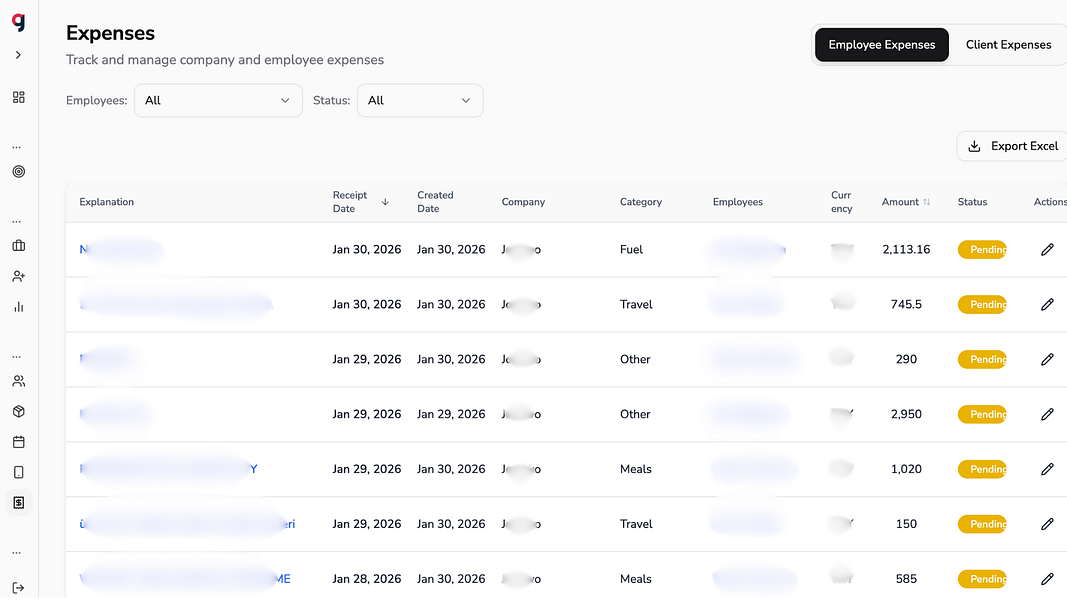
Task: Click the target goals icon in sidebar
Action: point(18,172)
